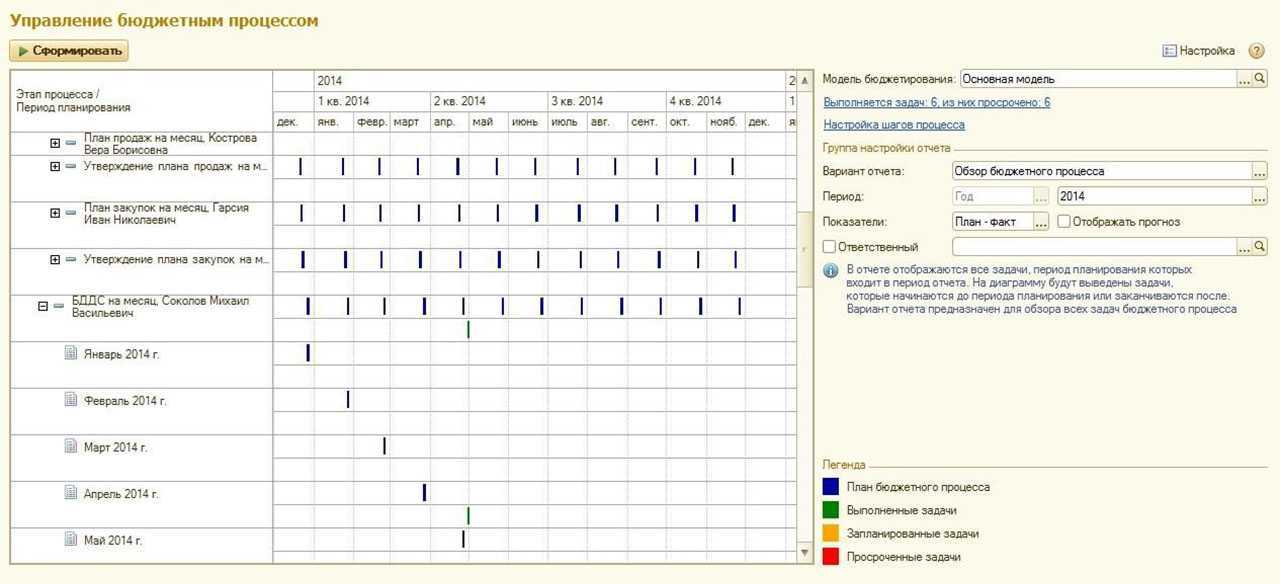Open the Настройка шагов процесса link
1280x584 pixels.
(894, 125)
